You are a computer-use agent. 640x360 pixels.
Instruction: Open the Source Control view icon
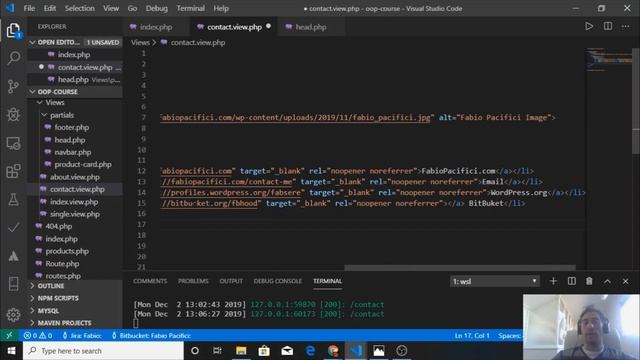(13, 86)
